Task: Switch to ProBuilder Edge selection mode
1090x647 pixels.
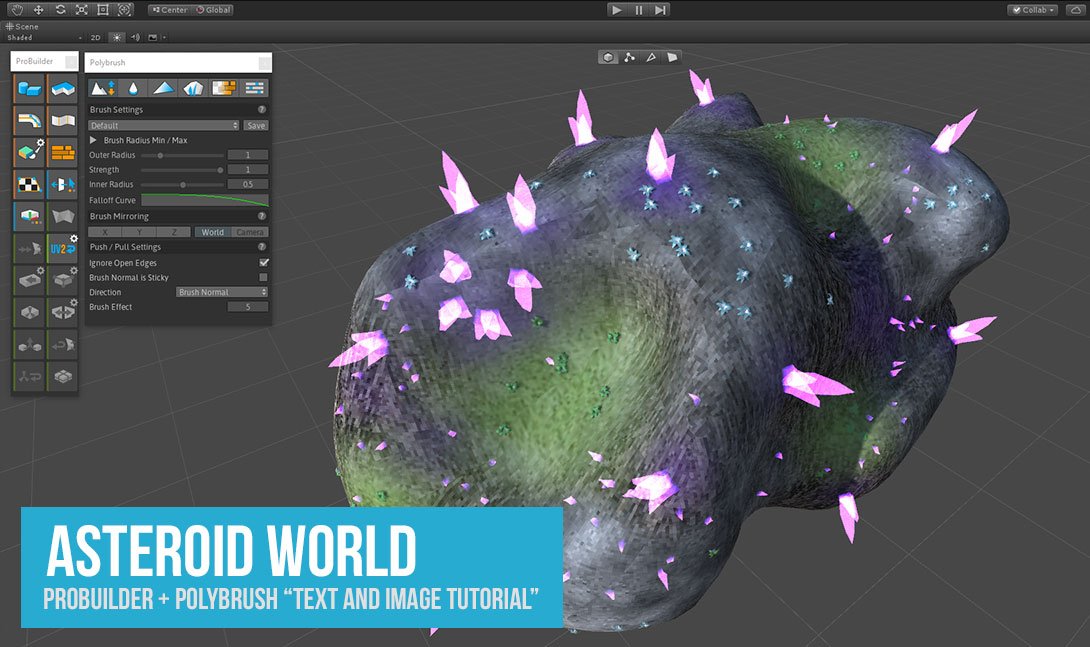Action: coord(651,57)
